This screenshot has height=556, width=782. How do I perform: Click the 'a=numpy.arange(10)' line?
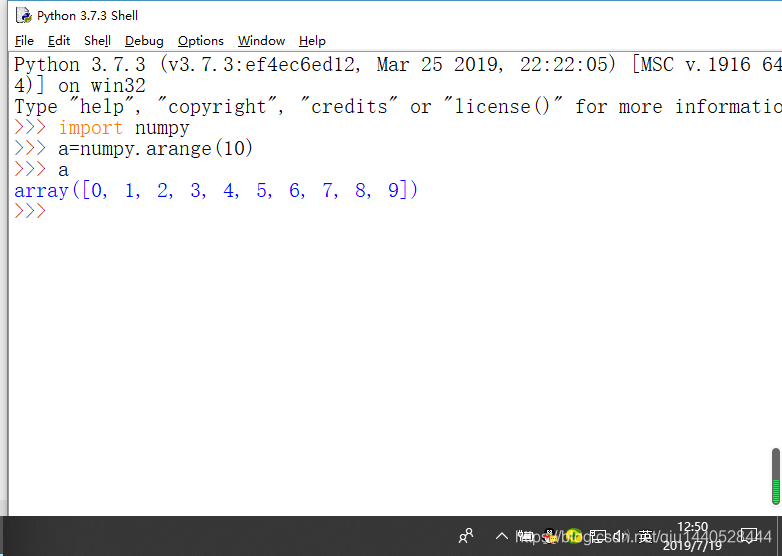155,149
